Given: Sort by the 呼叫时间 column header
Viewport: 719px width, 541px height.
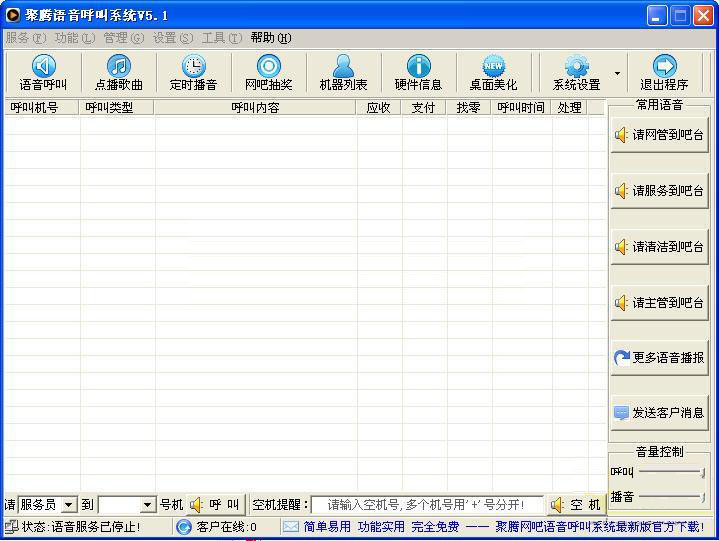Looking at the screenshot, I should [x=521, y=107].
